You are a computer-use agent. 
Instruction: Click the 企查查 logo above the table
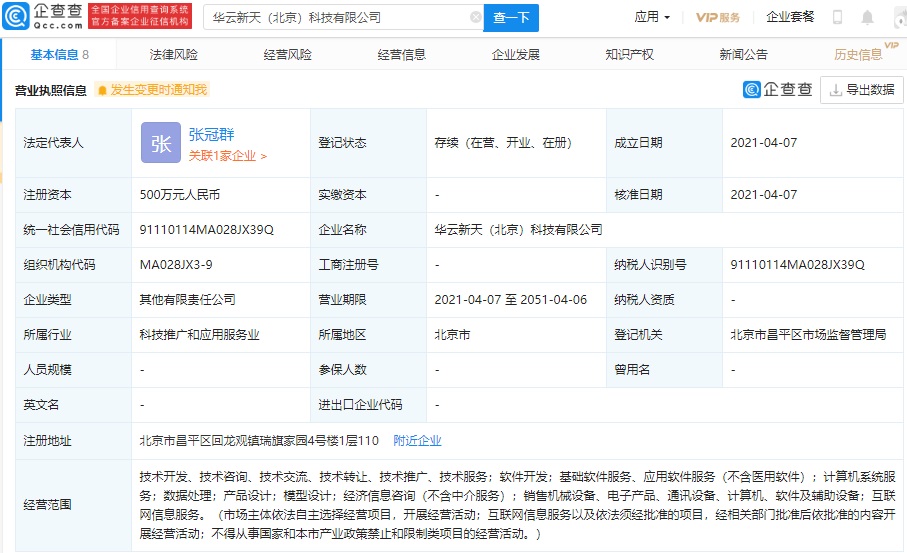click(777, 90)
